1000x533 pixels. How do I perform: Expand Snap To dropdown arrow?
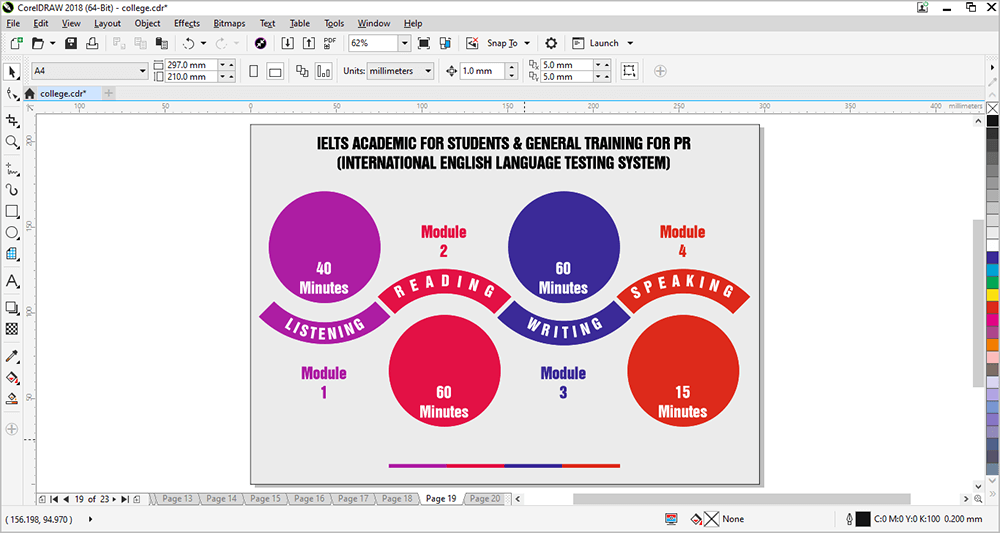pos(527,43)
